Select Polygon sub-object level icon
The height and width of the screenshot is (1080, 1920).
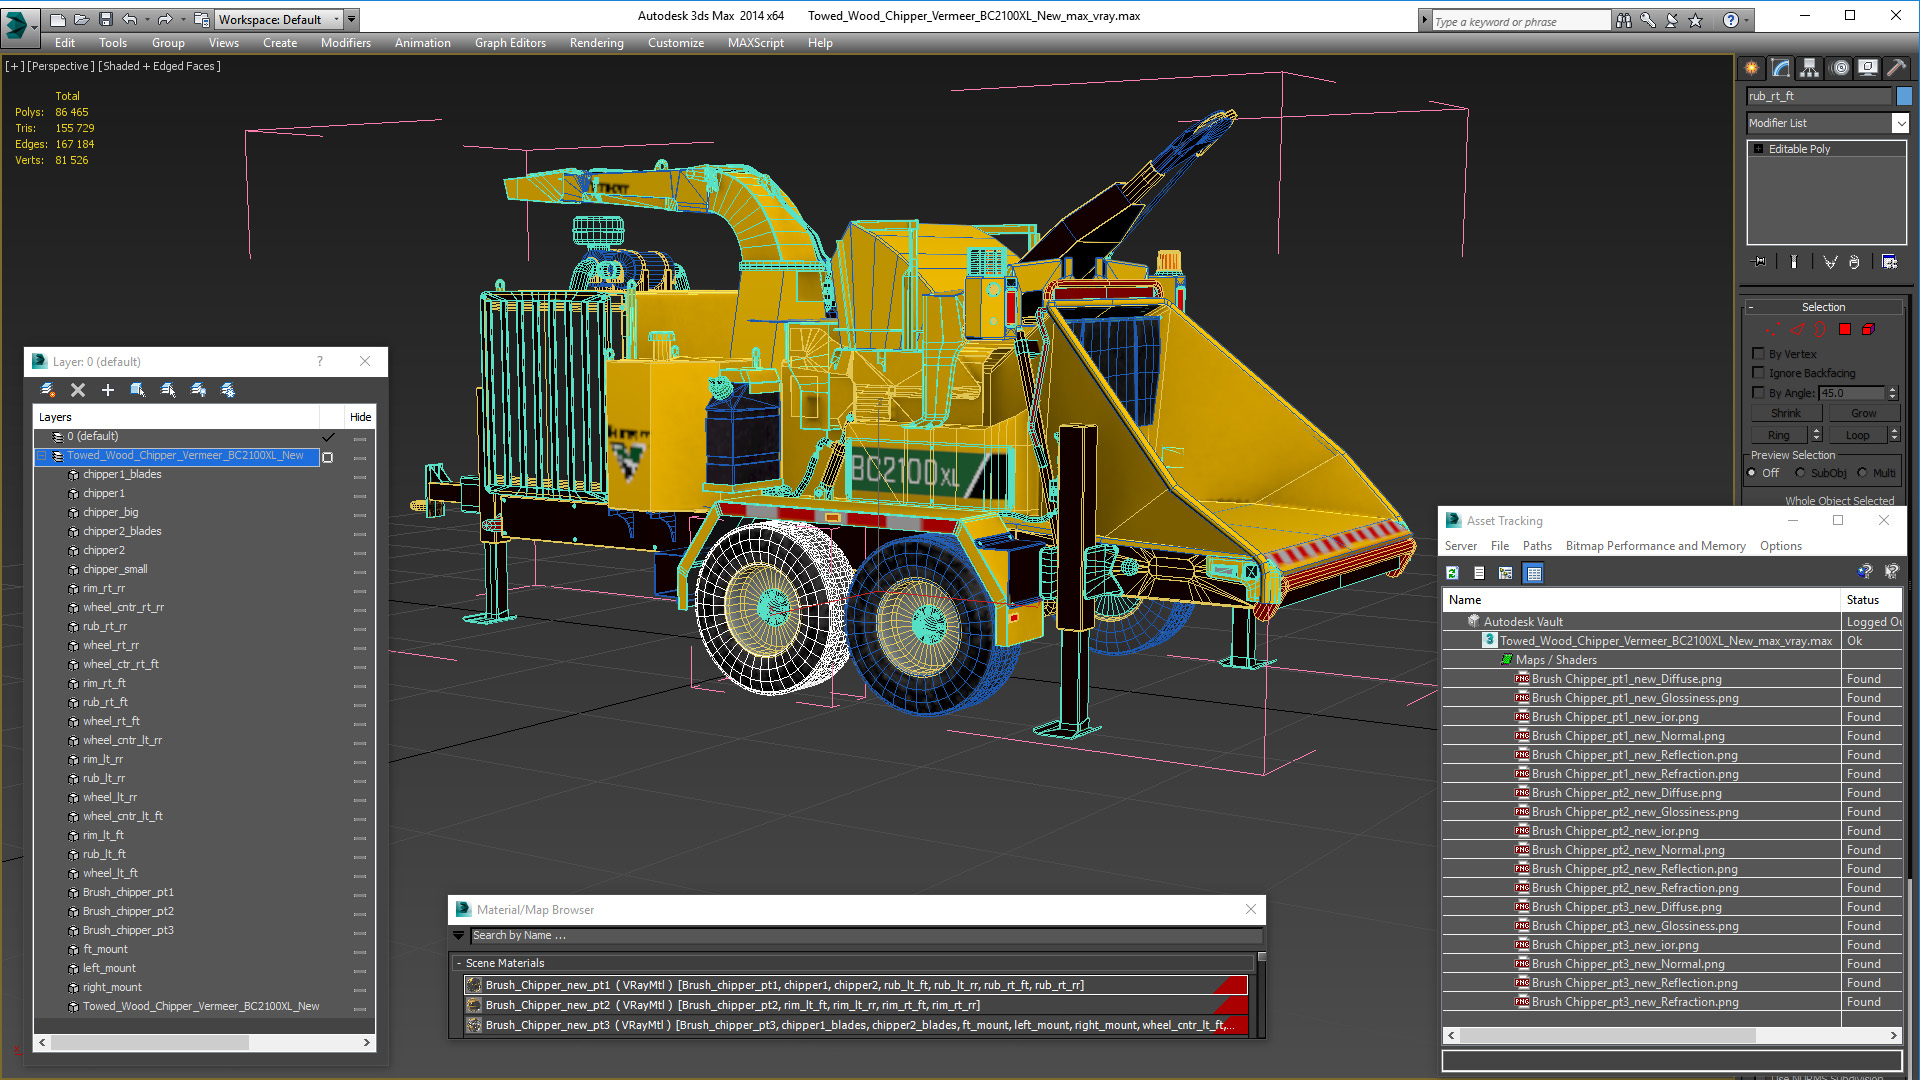(1845, 329)
